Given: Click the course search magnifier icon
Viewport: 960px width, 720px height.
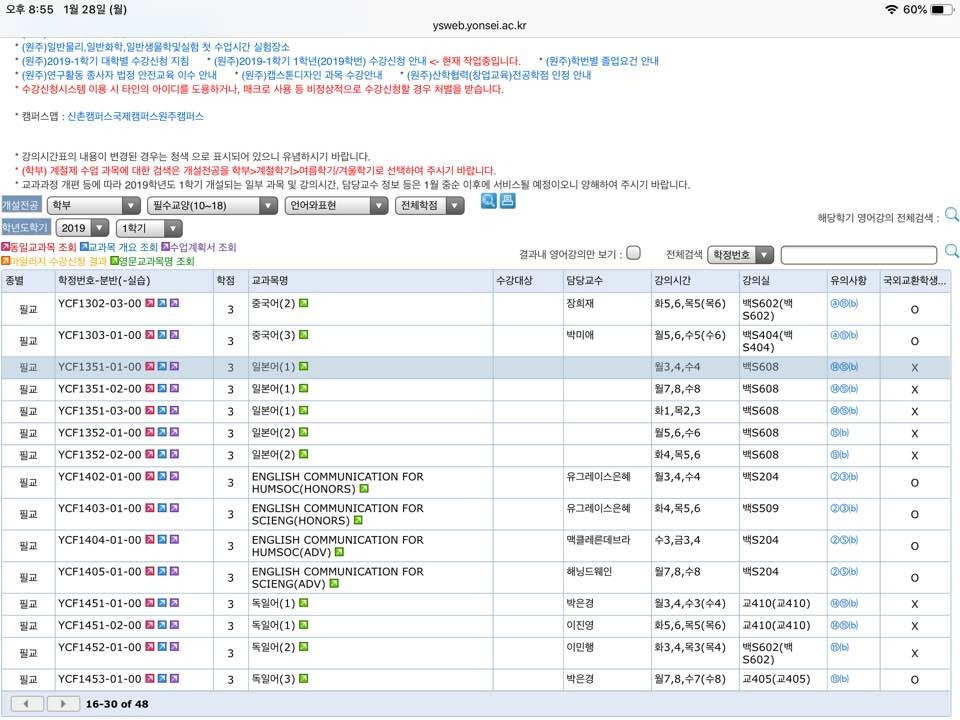Looking at the screenshot, I should [x=489, y=201].
